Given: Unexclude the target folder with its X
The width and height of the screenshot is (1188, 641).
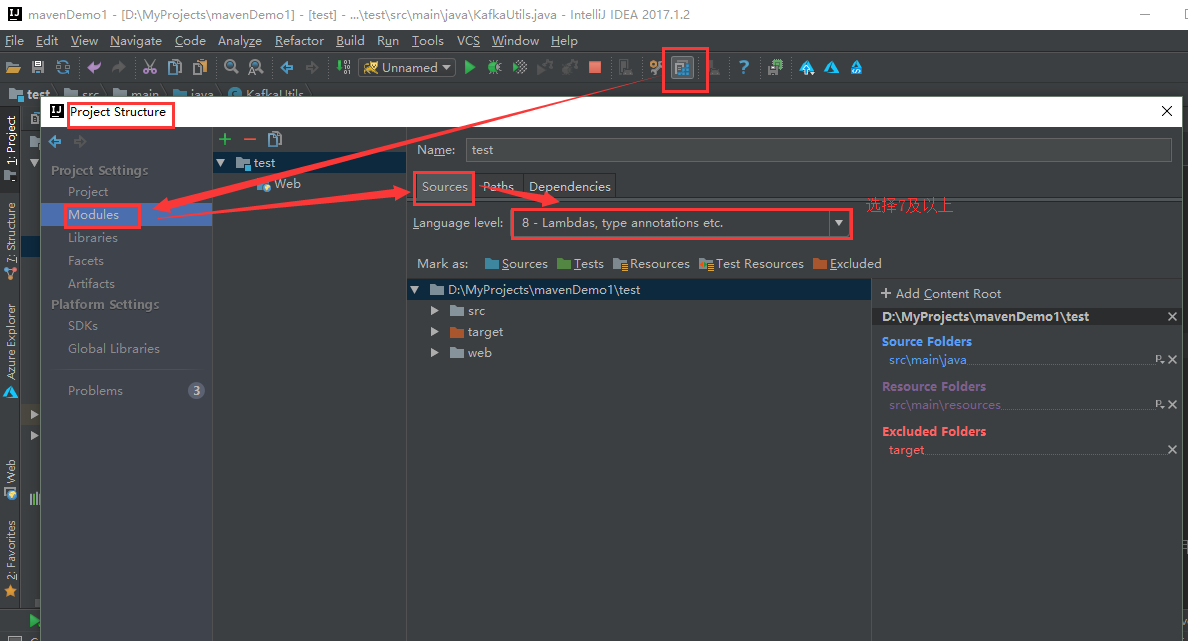Looking at the screenshot, I should [1172, 449].
